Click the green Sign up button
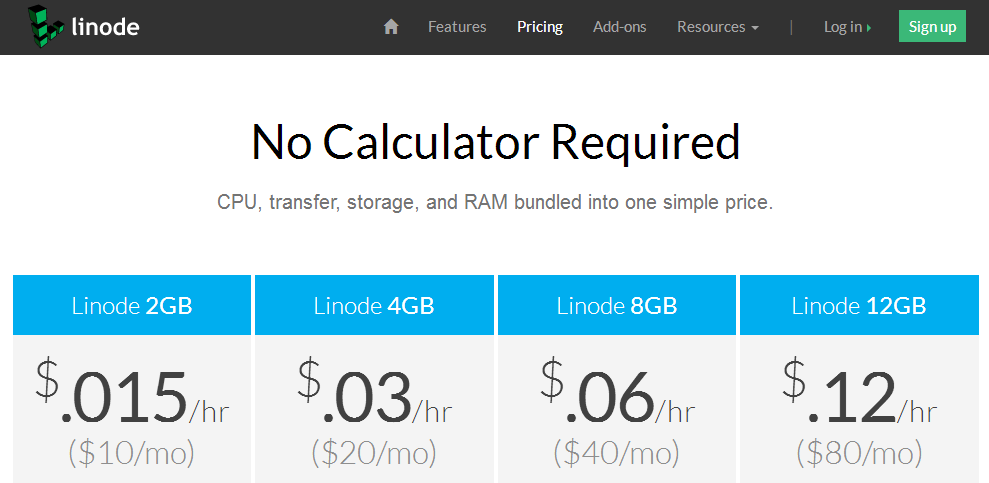 click(932, 26)
